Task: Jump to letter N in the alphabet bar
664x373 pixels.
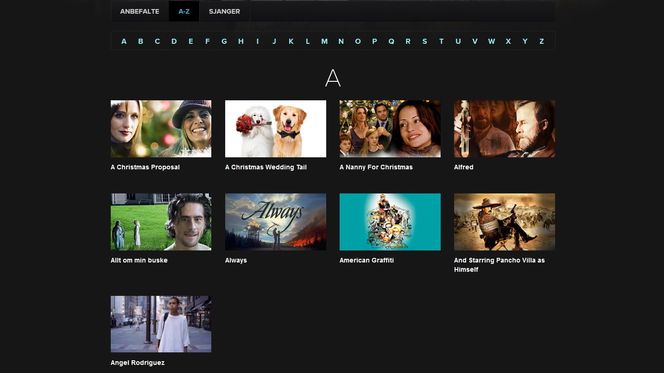Action: 341,41
